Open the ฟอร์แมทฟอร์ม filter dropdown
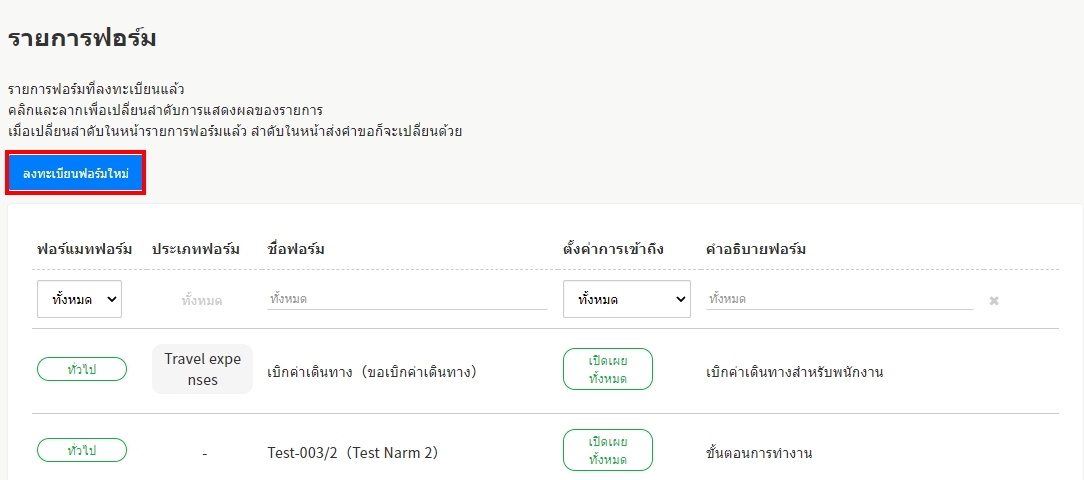Screen dimensions: 1084x480 (x=80, y=299)
